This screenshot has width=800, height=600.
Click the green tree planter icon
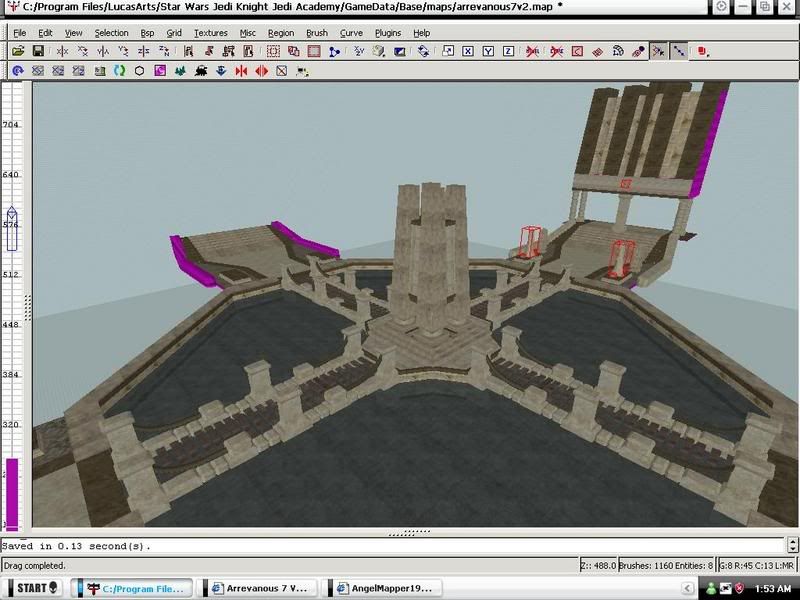point(180,71)
